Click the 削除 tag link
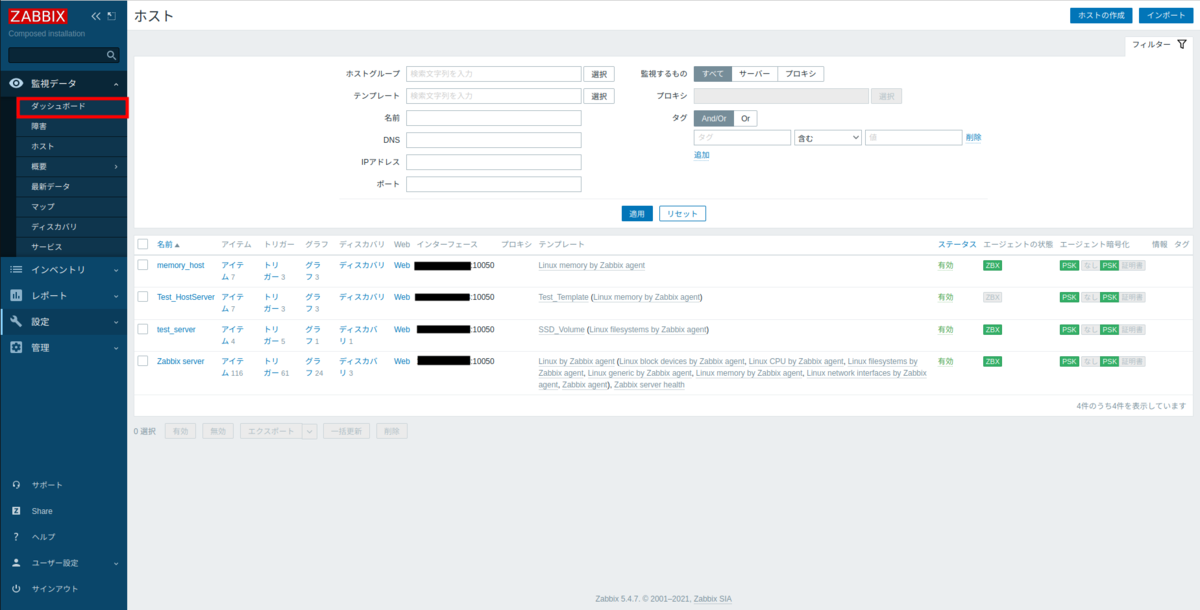 click(973, 137)
